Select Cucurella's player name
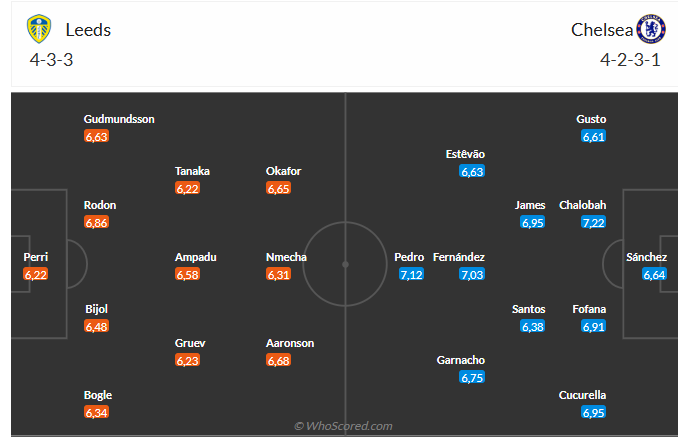Screen dimensions: 678x437 (x=582, y=395)
